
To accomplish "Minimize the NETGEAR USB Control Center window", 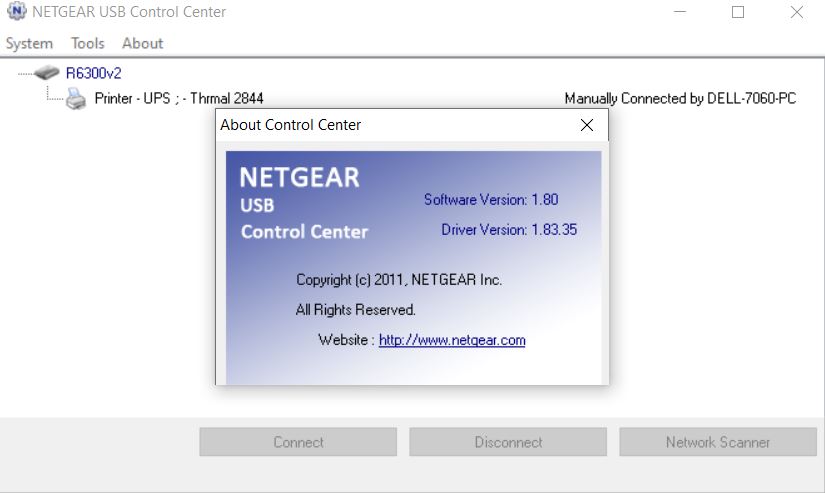I will (680, 13).
